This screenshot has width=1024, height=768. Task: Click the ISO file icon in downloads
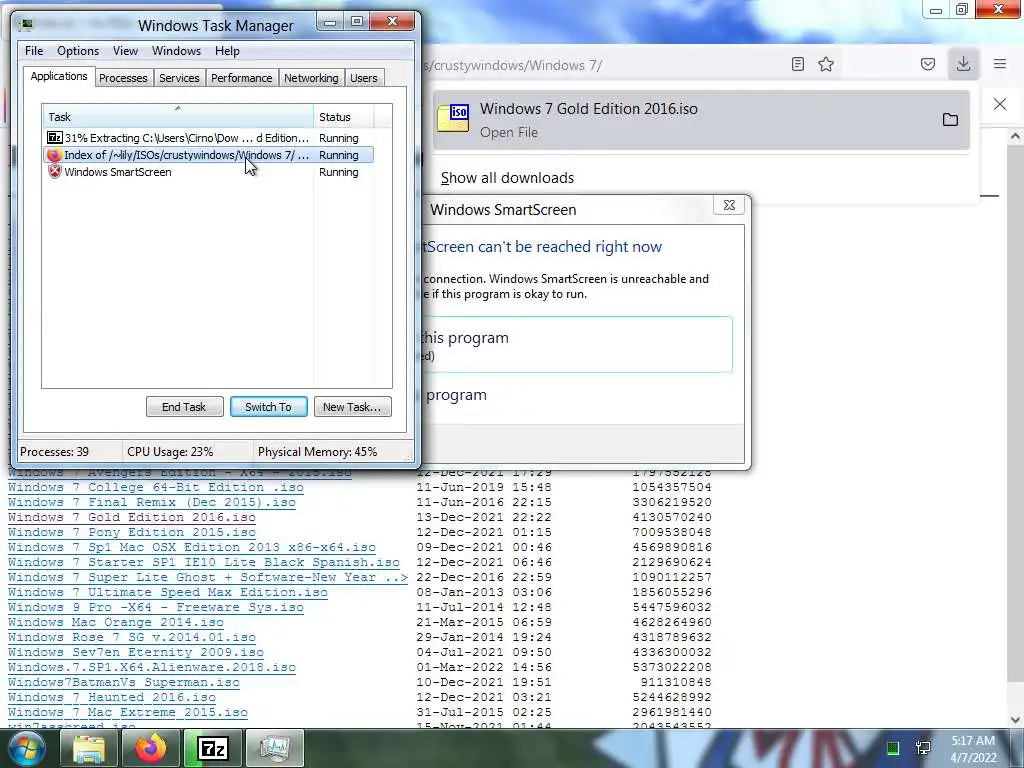[x=453, y=120]
